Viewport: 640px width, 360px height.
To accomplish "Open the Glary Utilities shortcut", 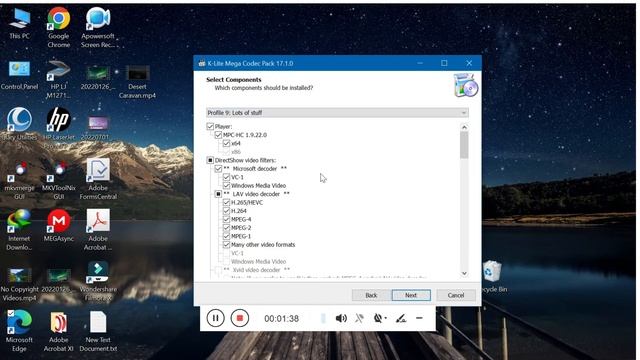I will point(19,124).
